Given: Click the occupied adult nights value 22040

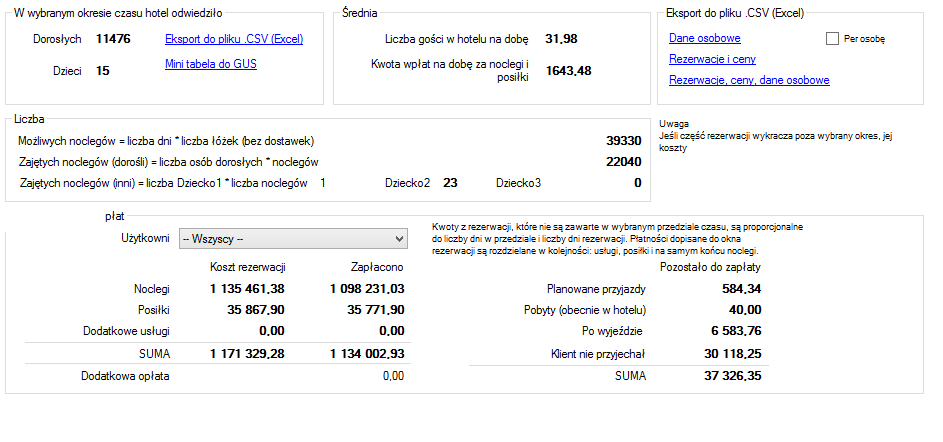Looking at the screenshot, I should (x=624, y=161).
